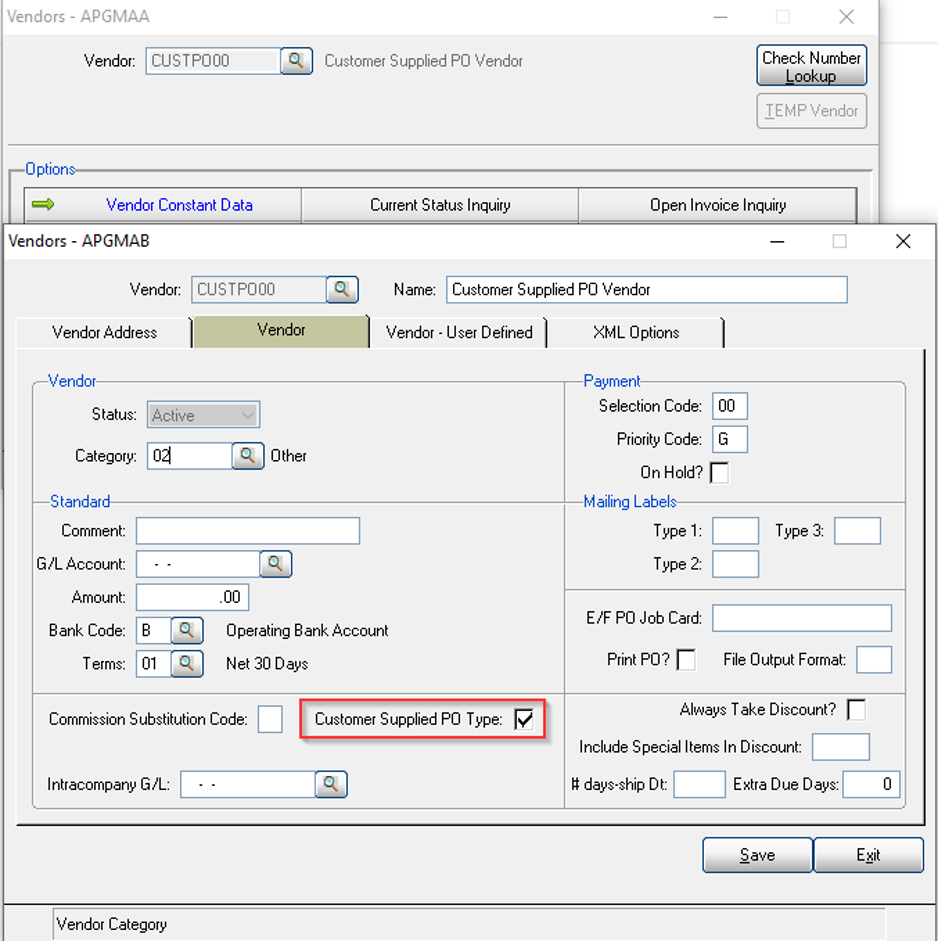The image size is (938, 941).
Task: Click the Extra Due Days field
Action: tap(871, 785)
